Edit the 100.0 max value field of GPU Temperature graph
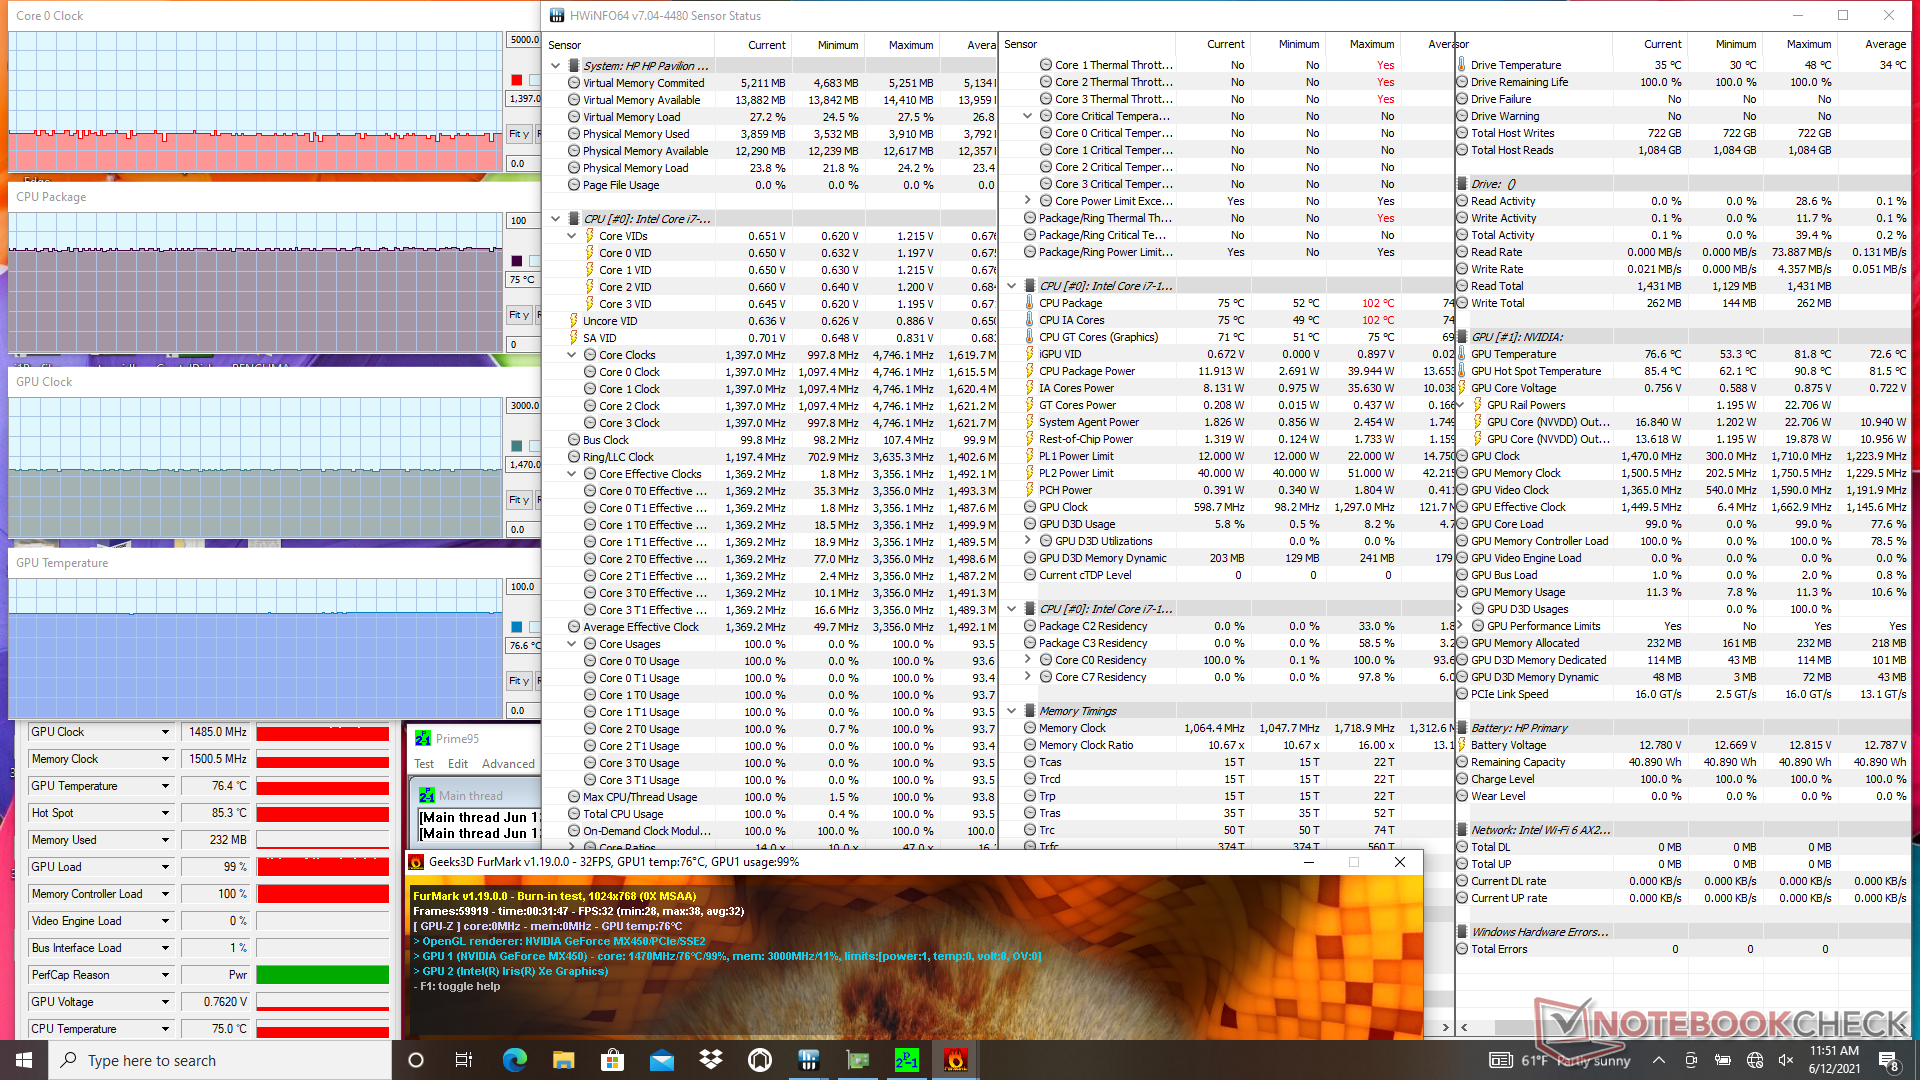 [524, 587]
